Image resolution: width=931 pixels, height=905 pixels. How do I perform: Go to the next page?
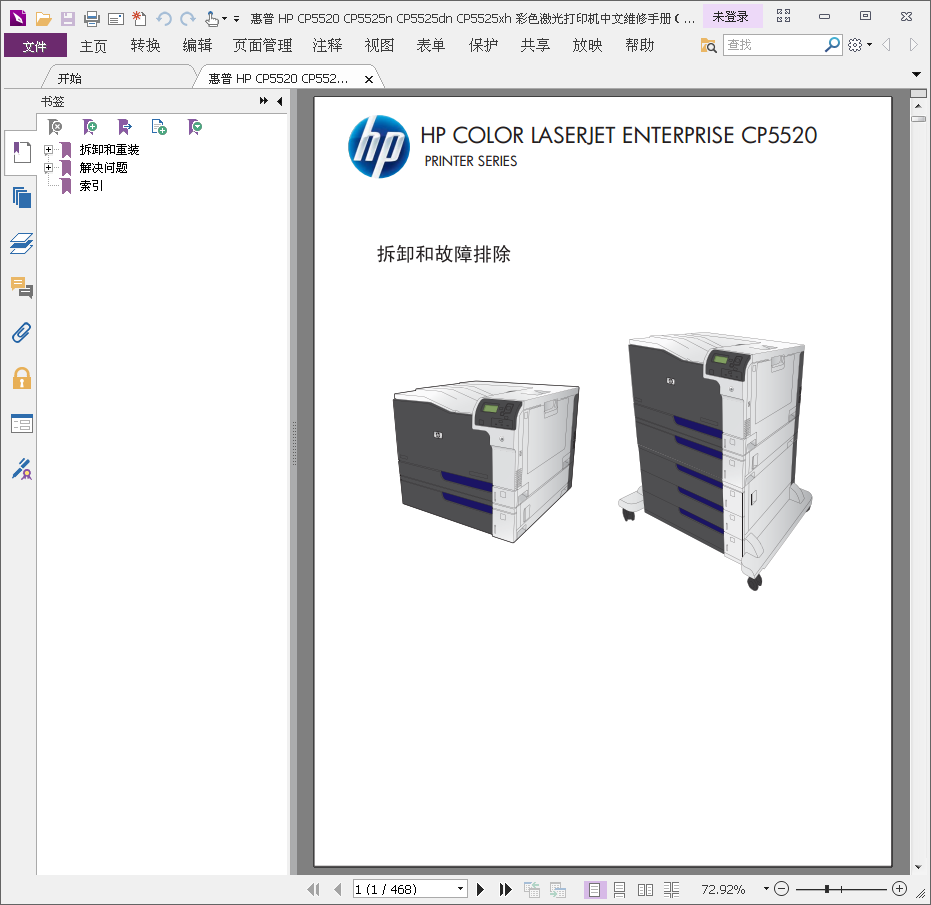point(480,889)
